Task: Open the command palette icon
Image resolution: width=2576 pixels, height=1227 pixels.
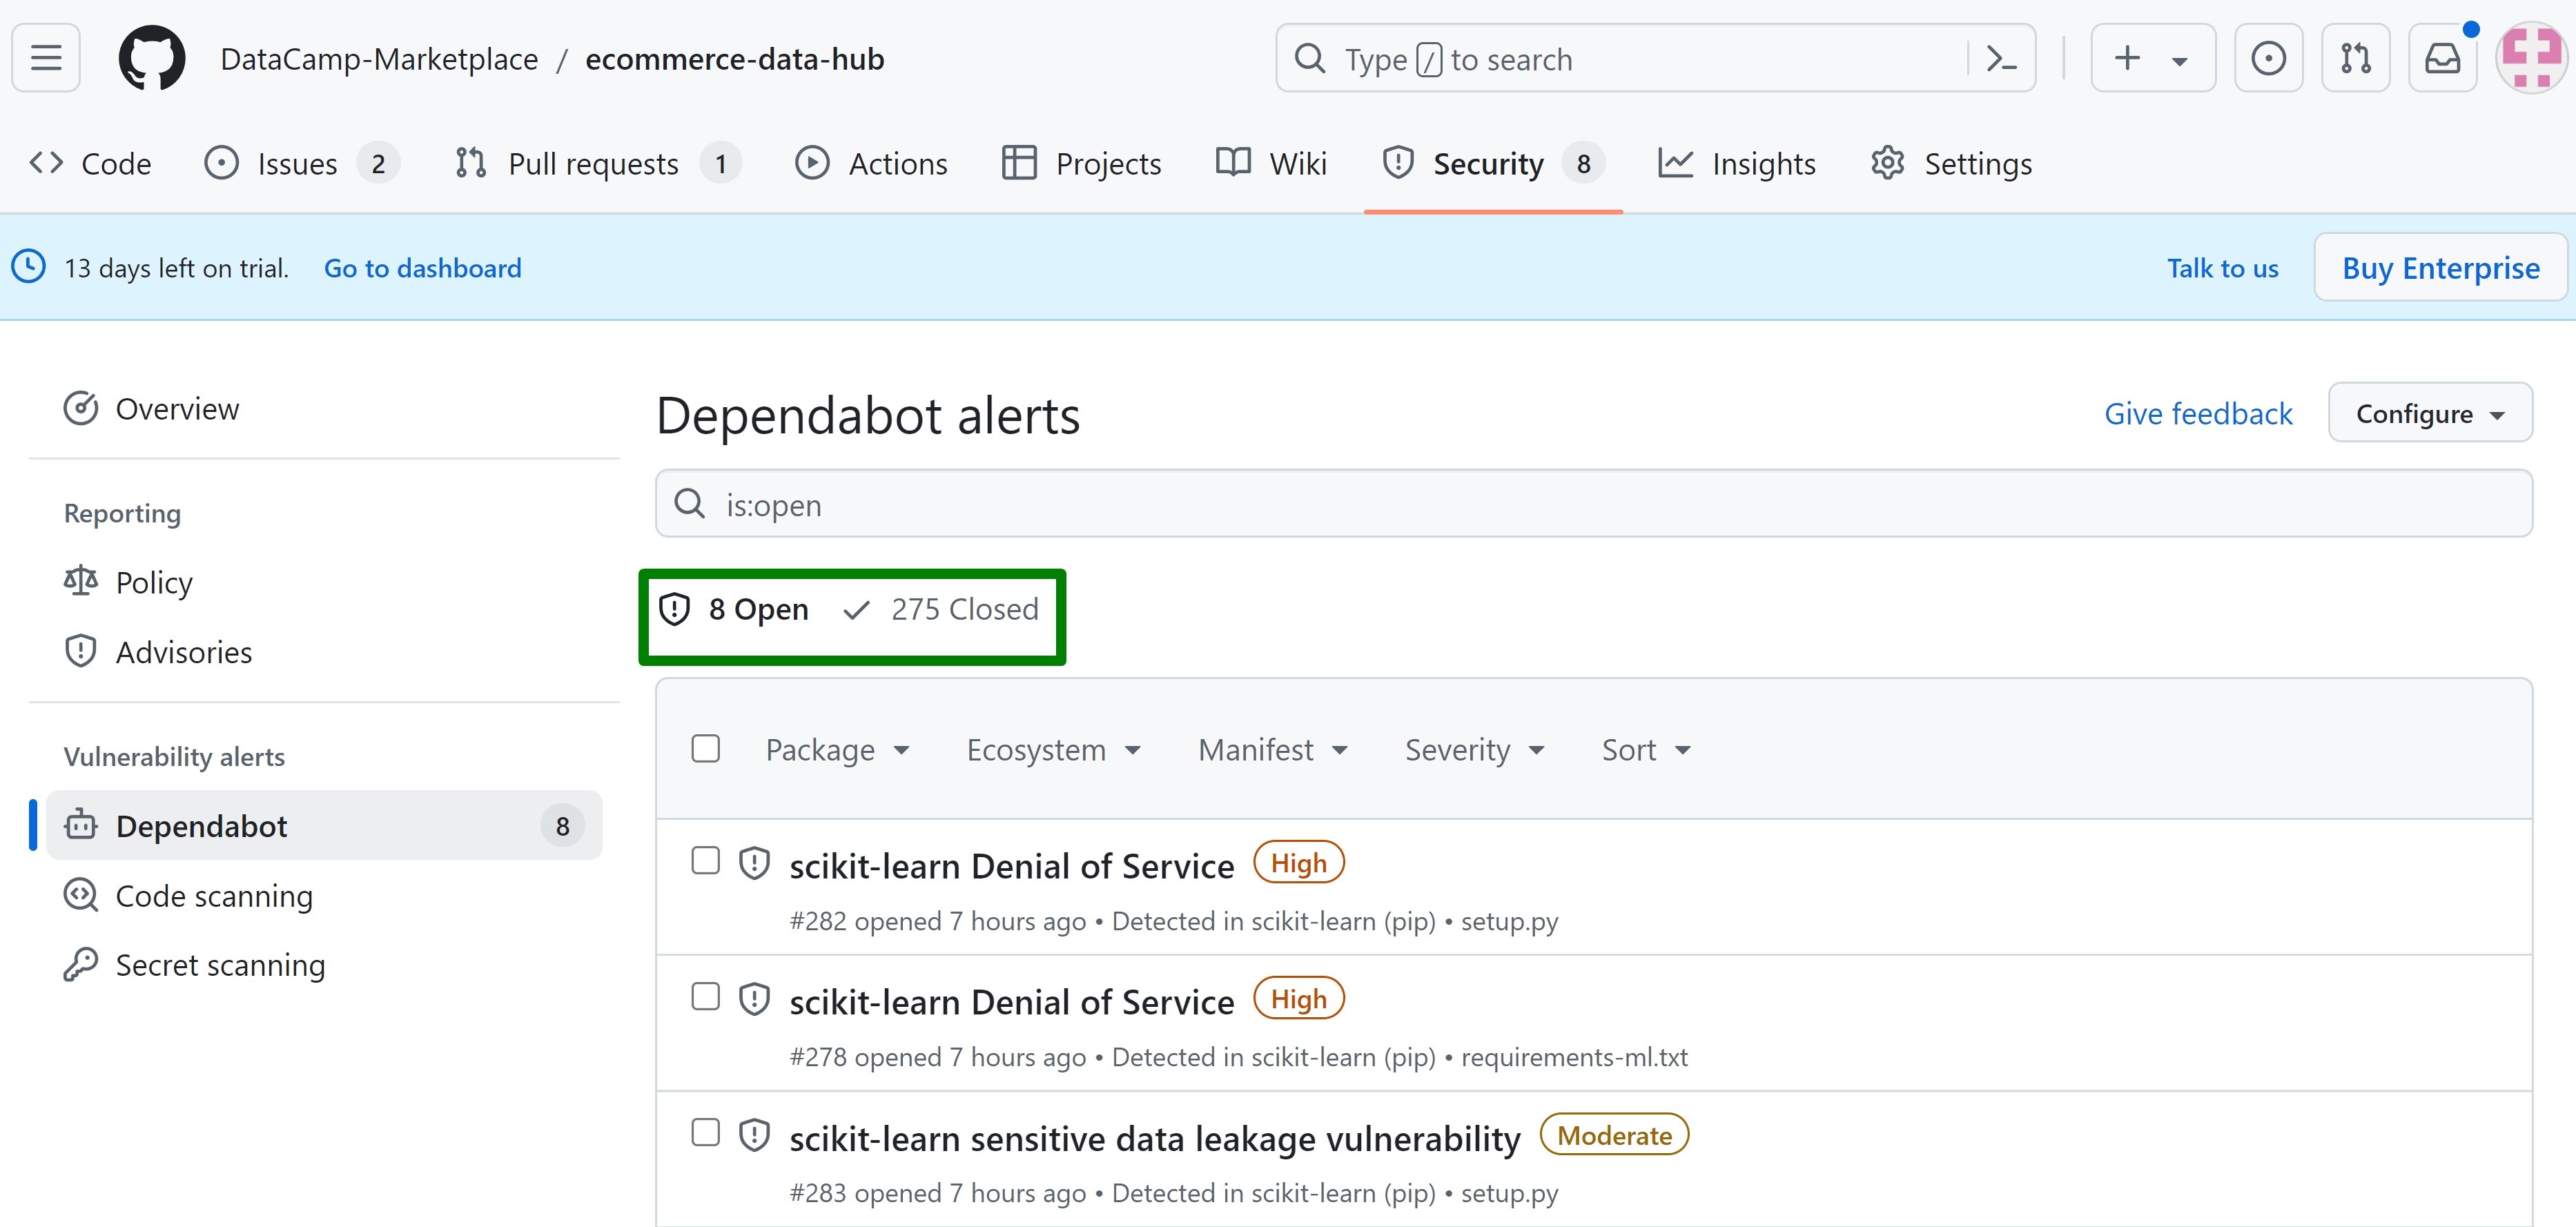Action: pyautogui.click(x=2001, y=59)
